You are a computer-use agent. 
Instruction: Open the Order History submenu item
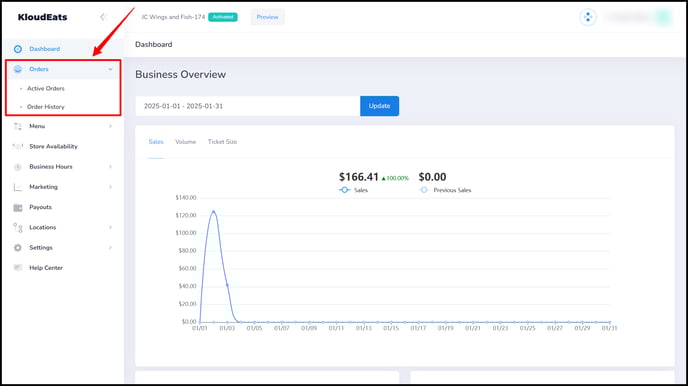(x=46, y=107)
